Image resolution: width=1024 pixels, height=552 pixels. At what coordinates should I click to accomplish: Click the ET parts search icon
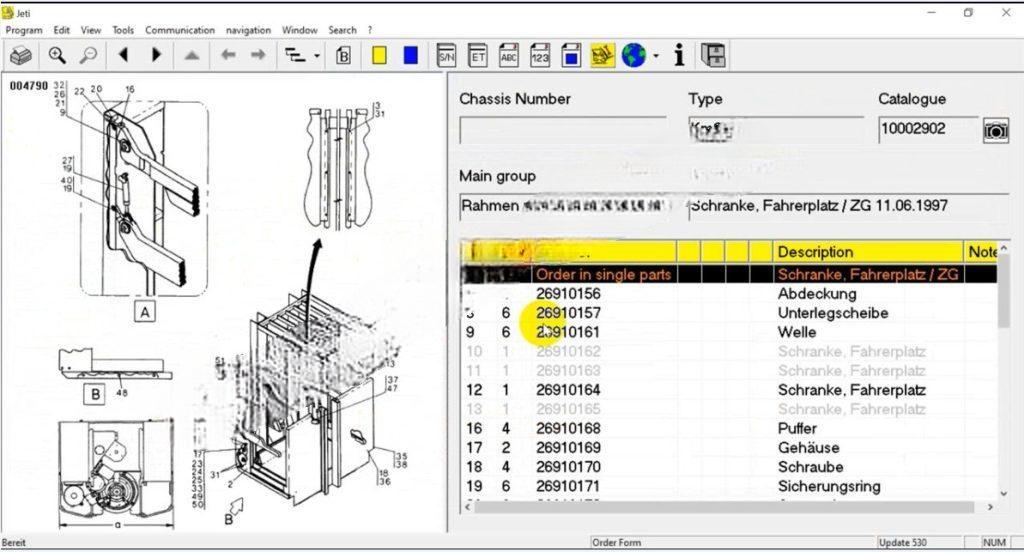pyautogui.click(x=478, y=56)
